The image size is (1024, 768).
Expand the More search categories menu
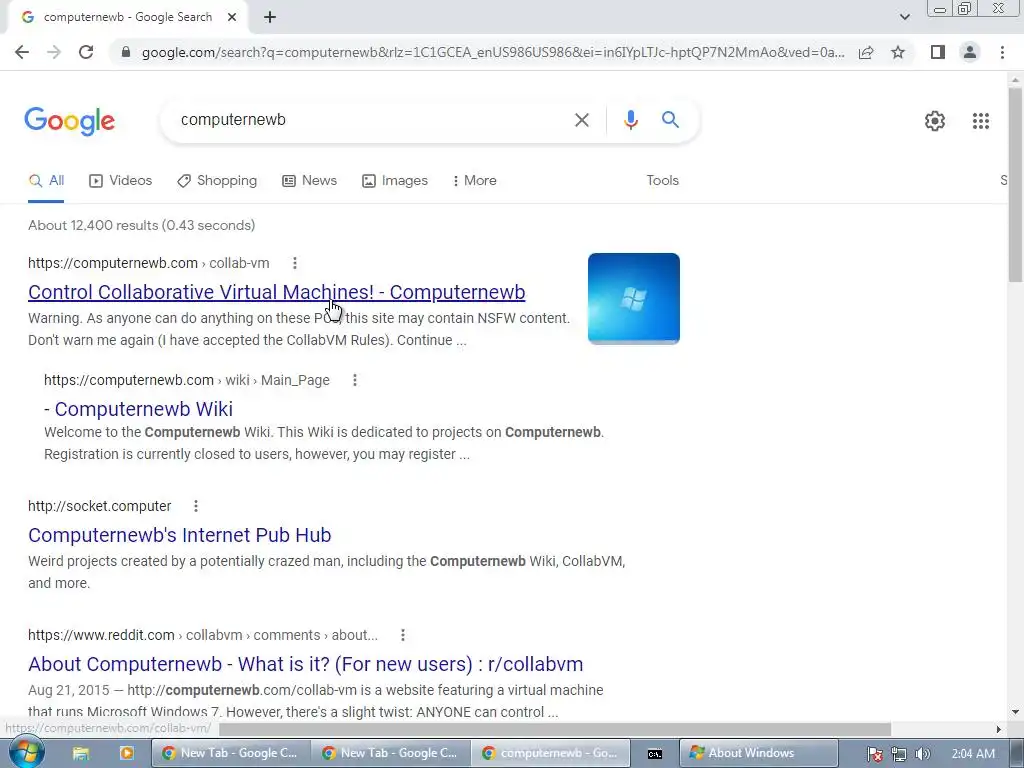pyautogui.click(x=475, y=181)
